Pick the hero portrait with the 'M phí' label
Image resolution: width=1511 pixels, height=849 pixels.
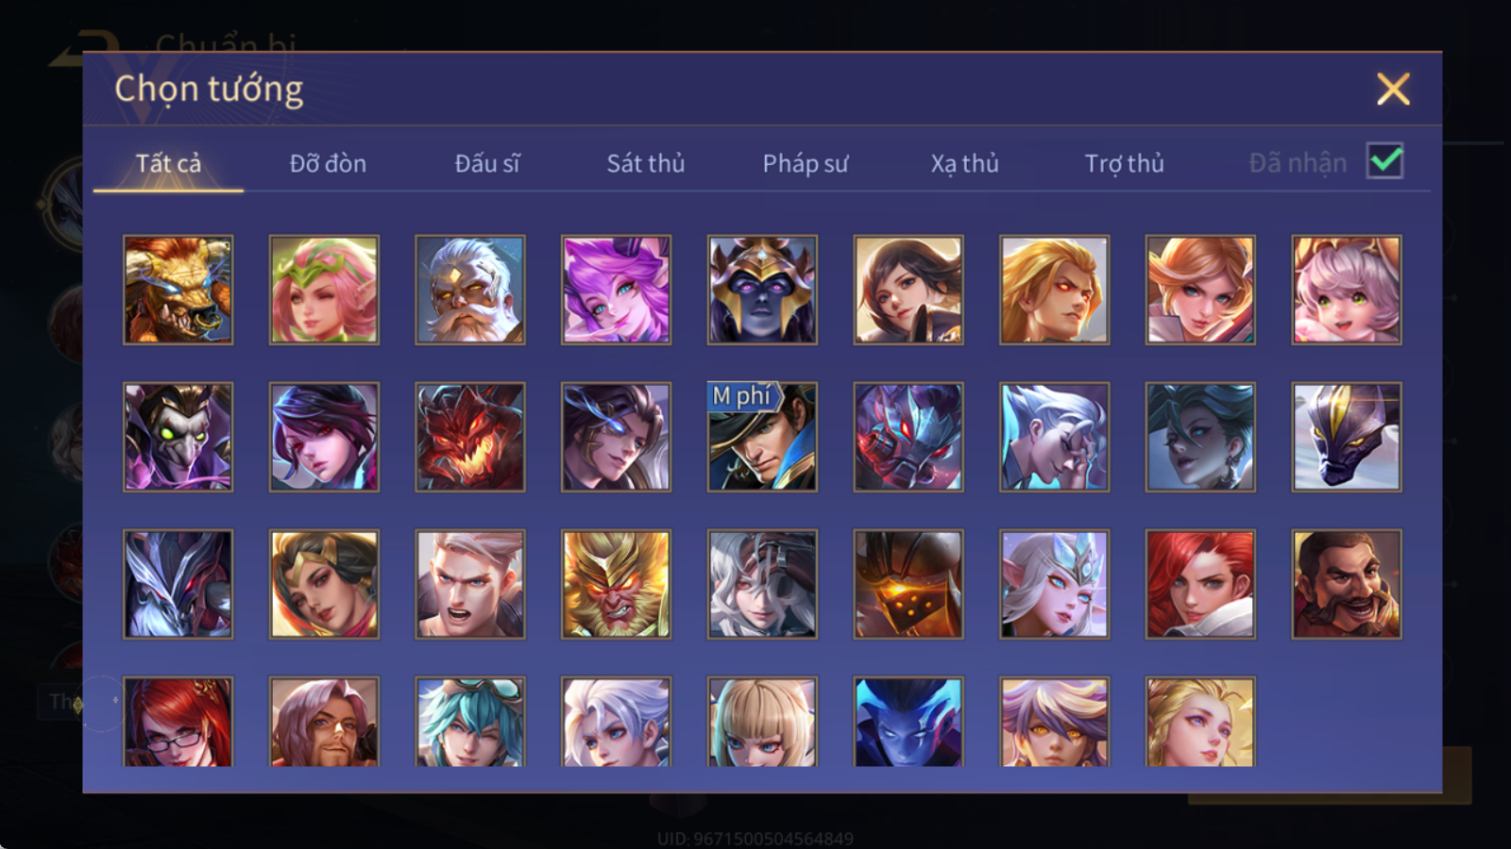coord(762,437)
